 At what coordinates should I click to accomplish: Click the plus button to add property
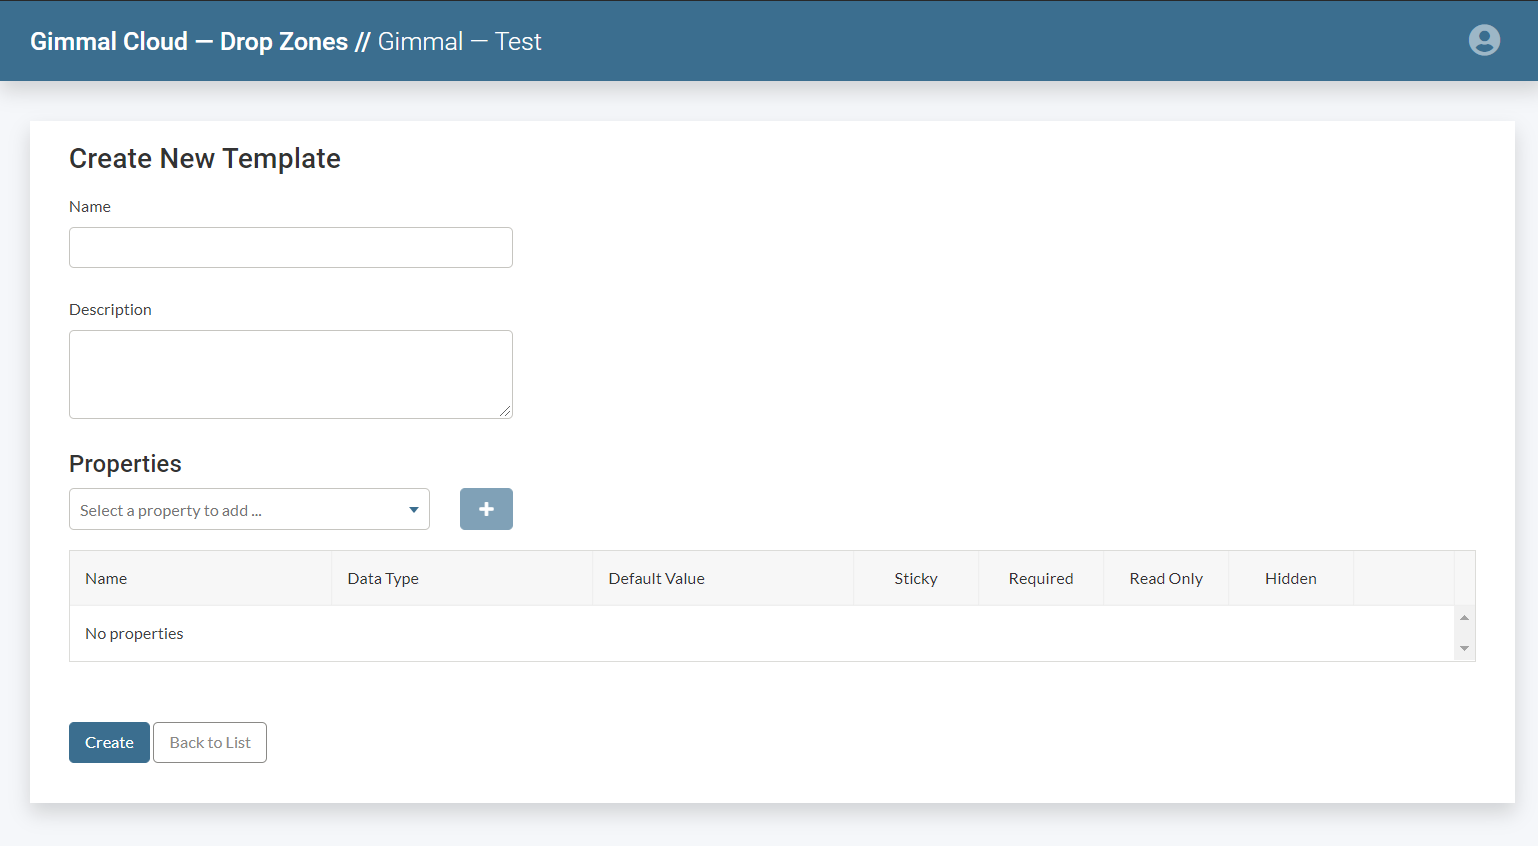pyautogui.click(x=486, y=509)
